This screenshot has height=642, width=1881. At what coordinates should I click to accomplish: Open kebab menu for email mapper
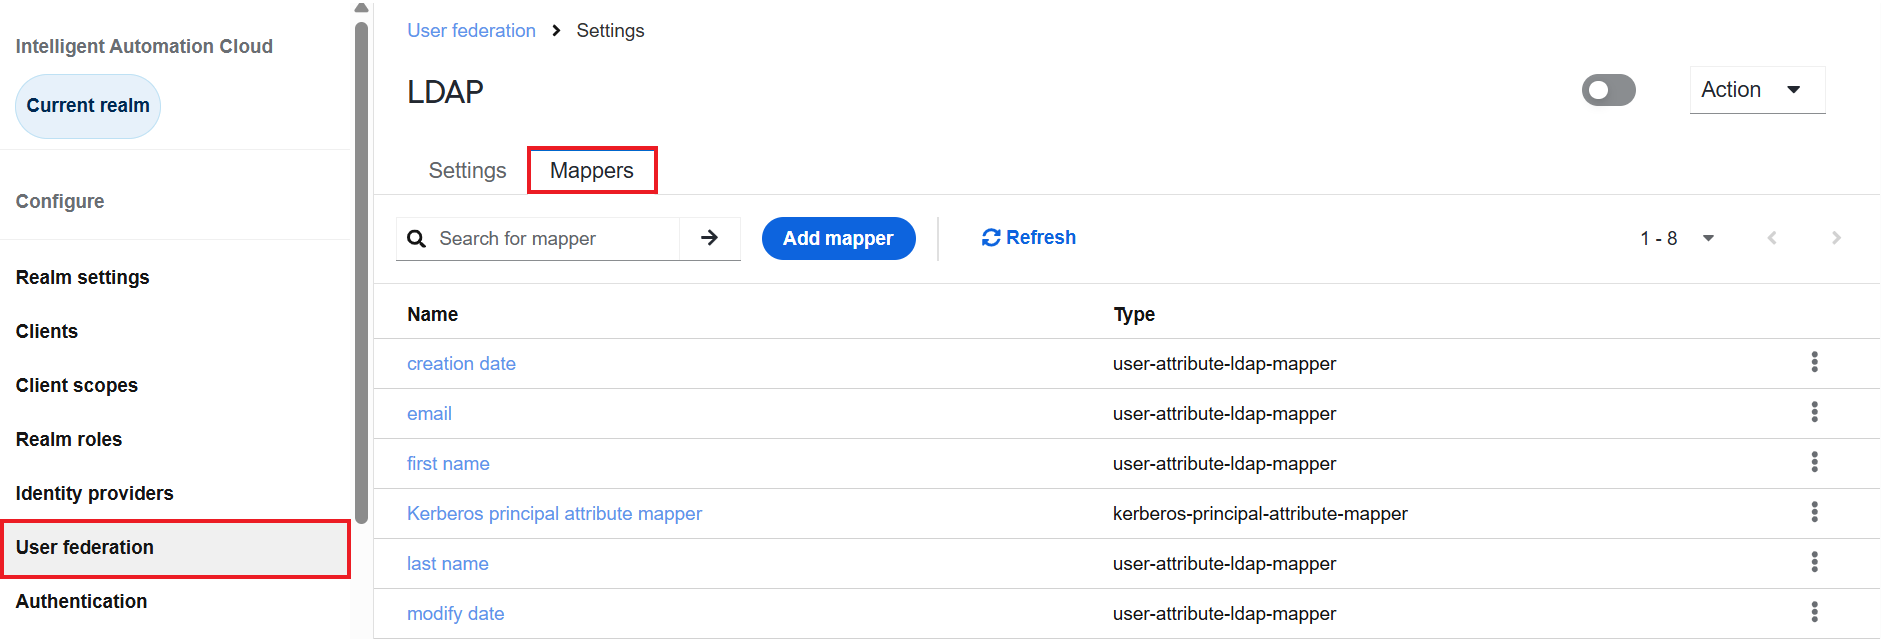tap(1814, 412)
